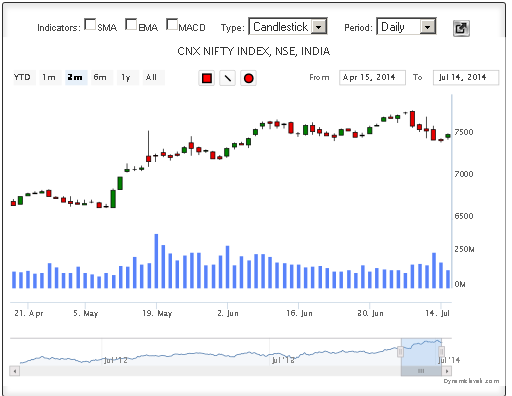Edit the To date field
The width and height of the screenshot is (512, 396).
pyautogui.click(x=466, y=77)
